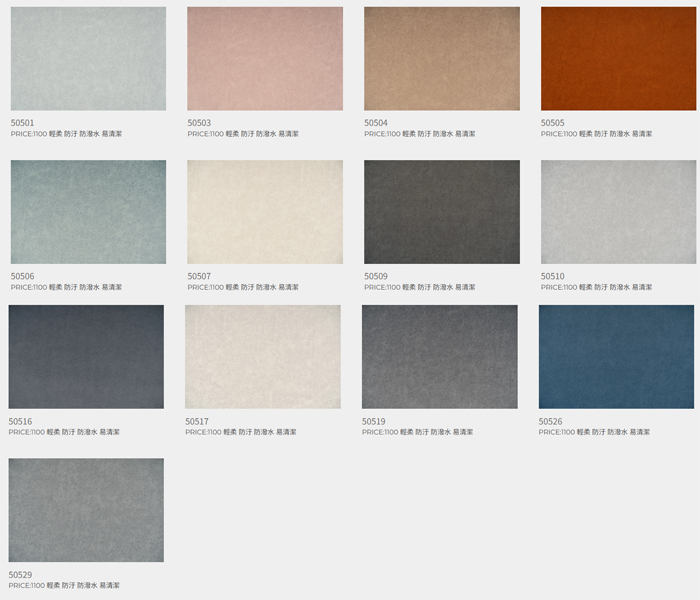Click the 50505 product code label
700x600 pixels.
point(553,123)
